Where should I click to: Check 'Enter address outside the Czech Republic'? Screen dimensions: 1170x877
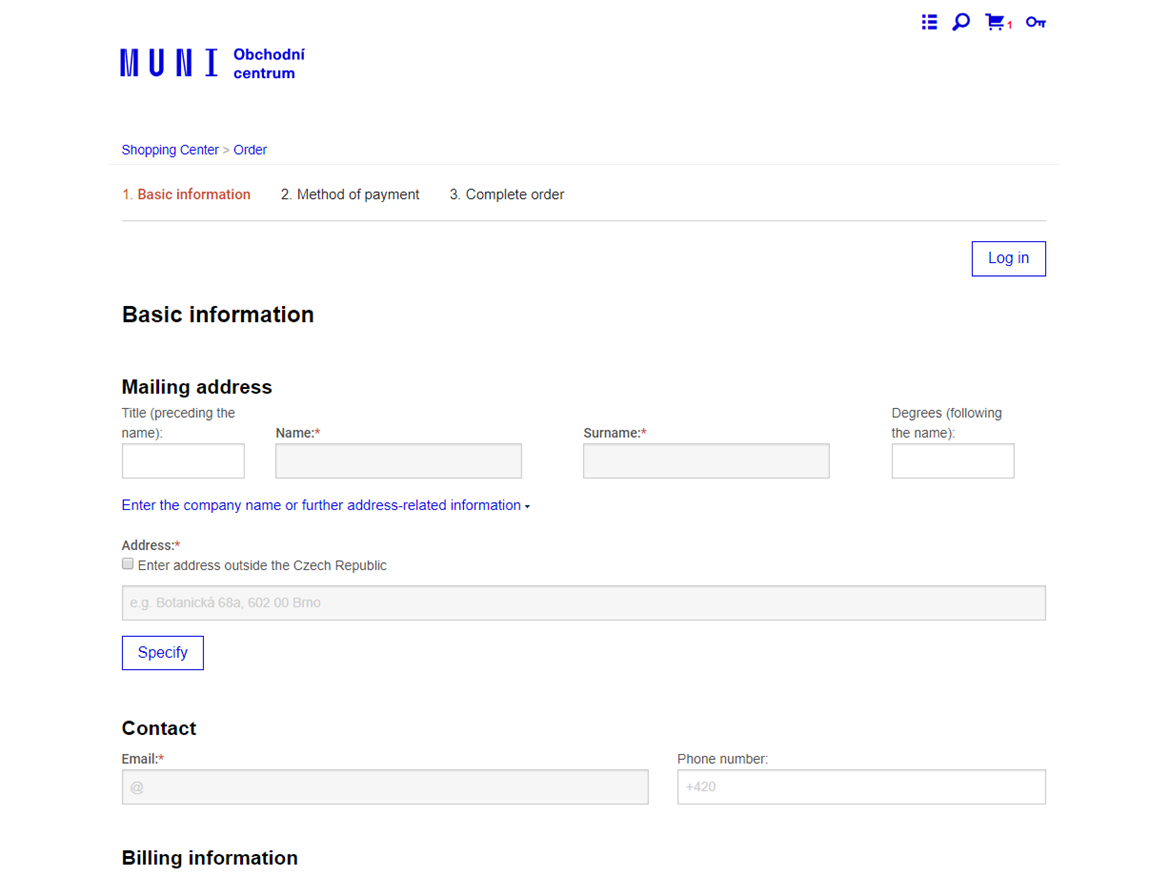click(x=128, y=564)
